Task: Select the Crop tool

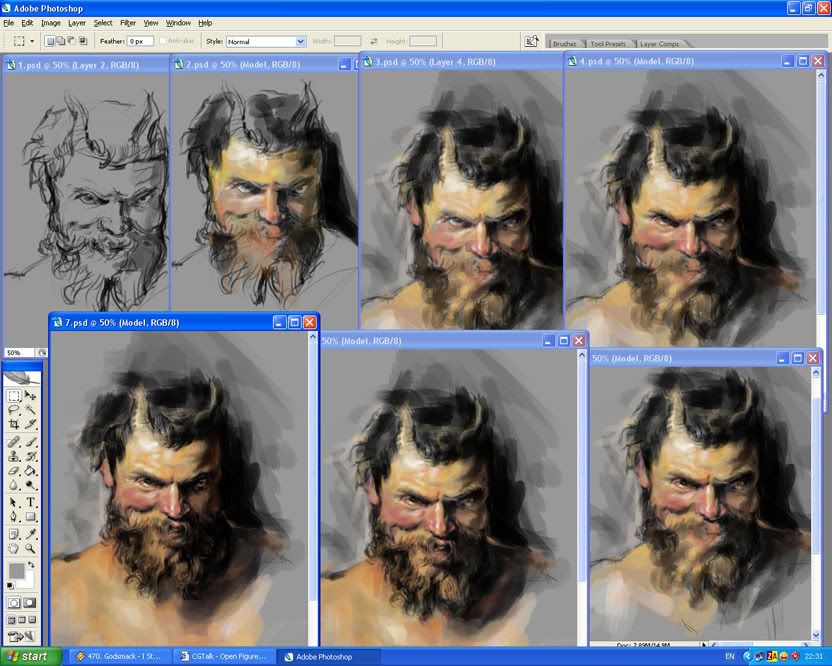Action: 14,425
